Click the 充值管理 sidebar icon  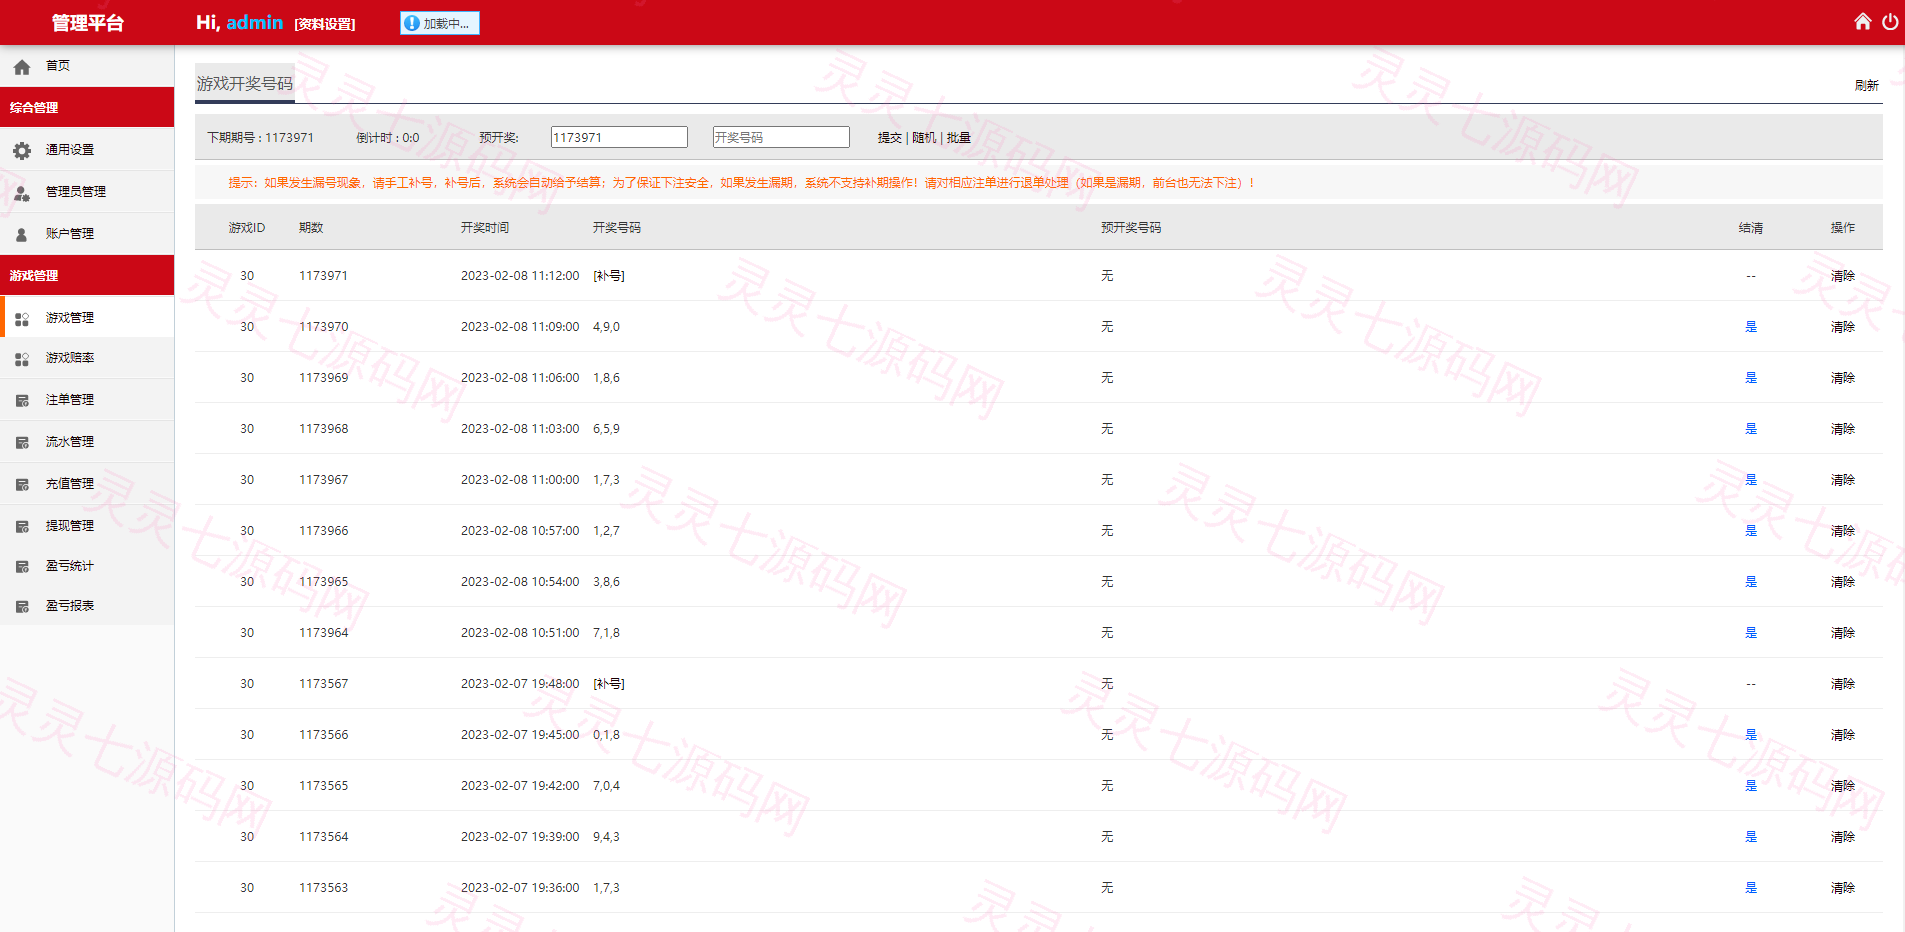pos(22,485)
